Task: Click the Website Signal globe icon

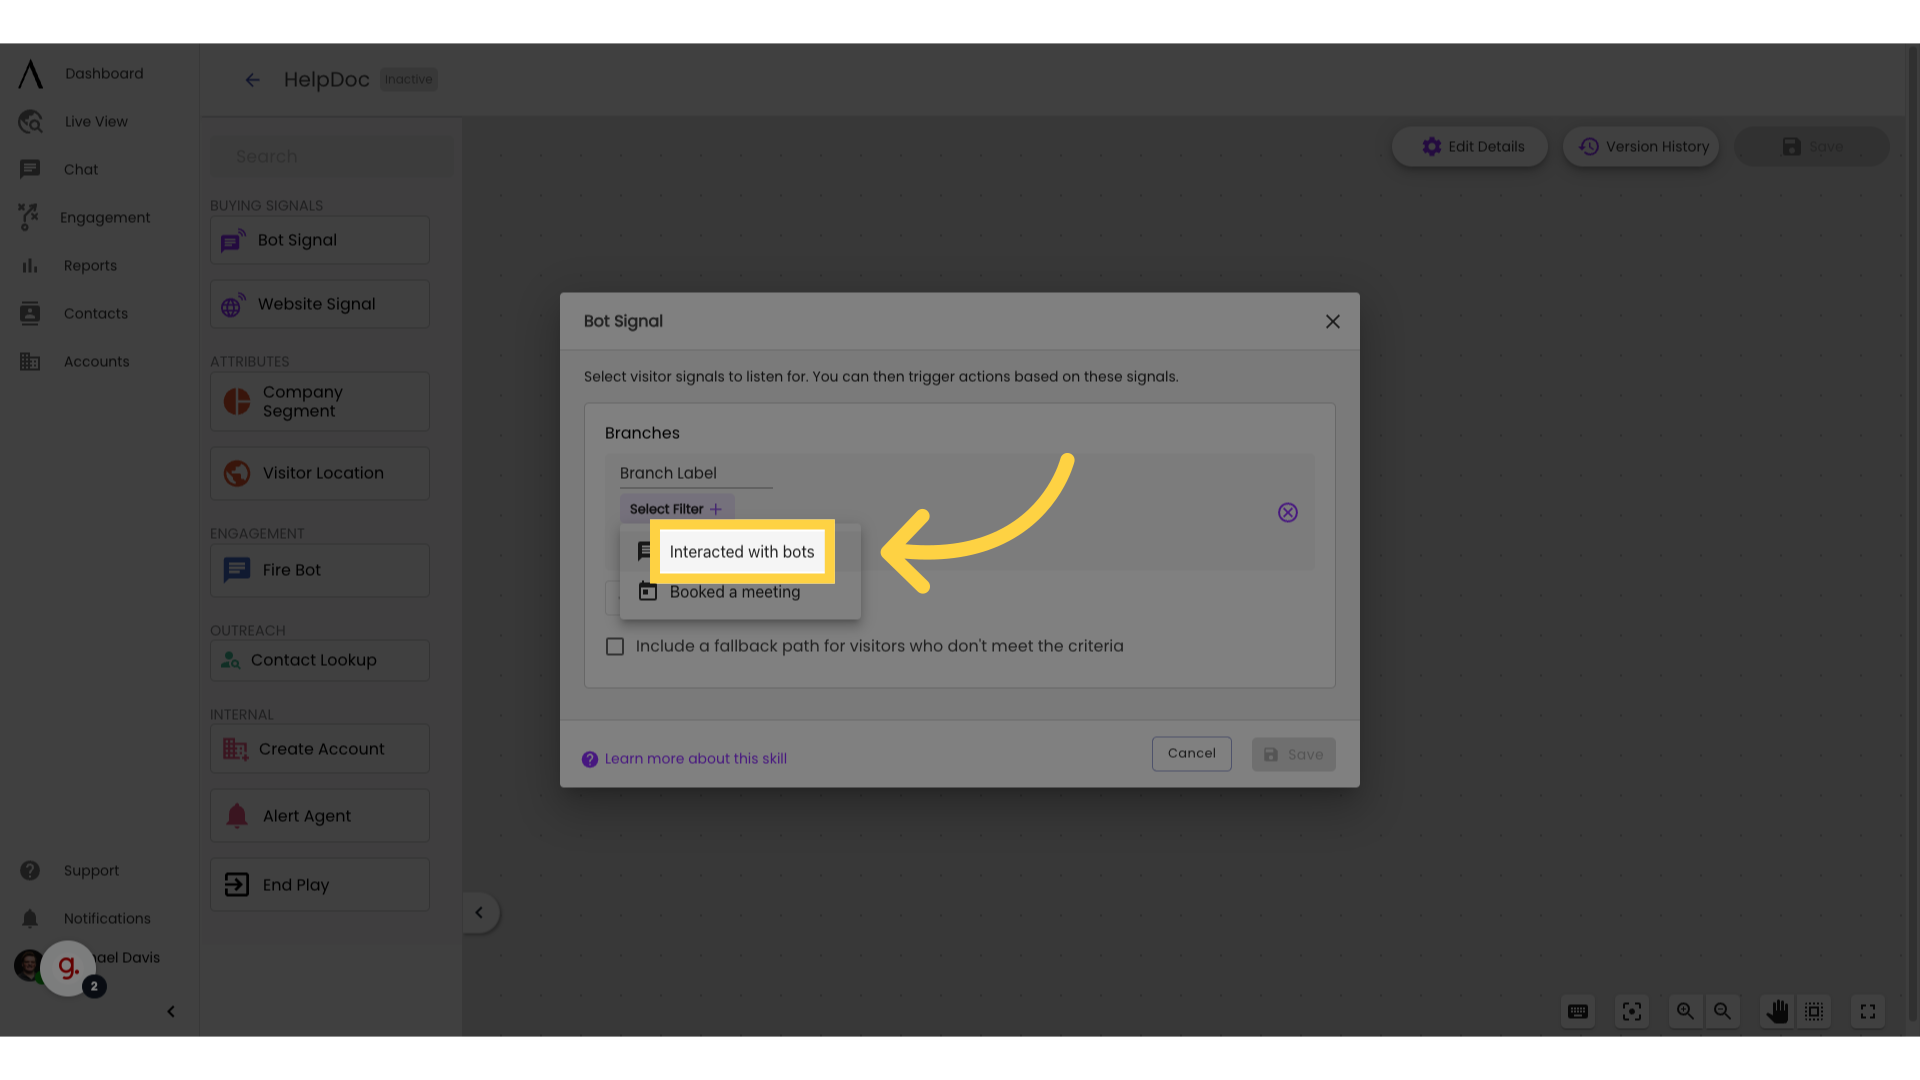Action: [x=235, y=305]
